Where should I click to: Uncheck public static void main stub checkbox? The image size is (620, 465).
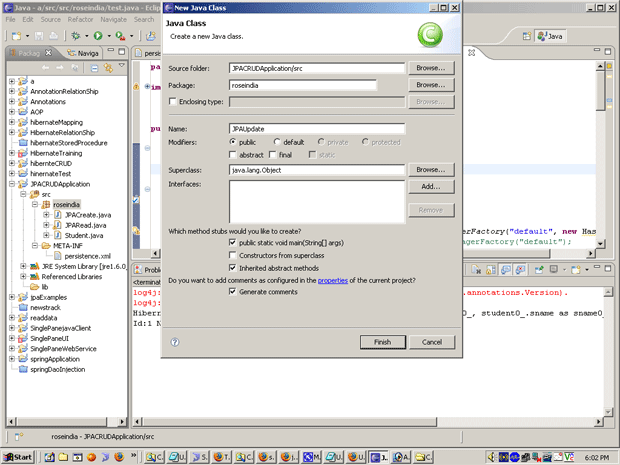click(232, 242)
